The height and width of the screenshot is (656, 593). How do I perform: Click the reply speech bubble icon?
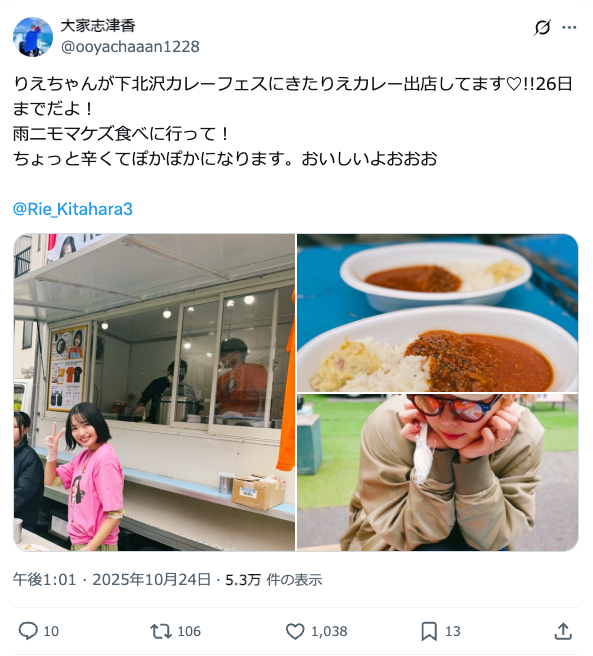tap(28, 631)
